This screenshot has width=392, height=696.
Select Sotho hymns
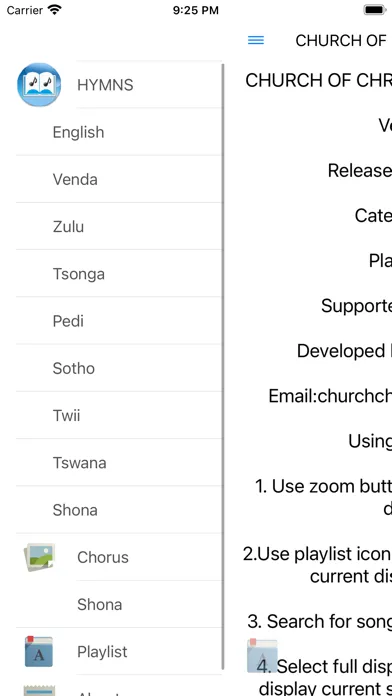click(x=119, y=368)
